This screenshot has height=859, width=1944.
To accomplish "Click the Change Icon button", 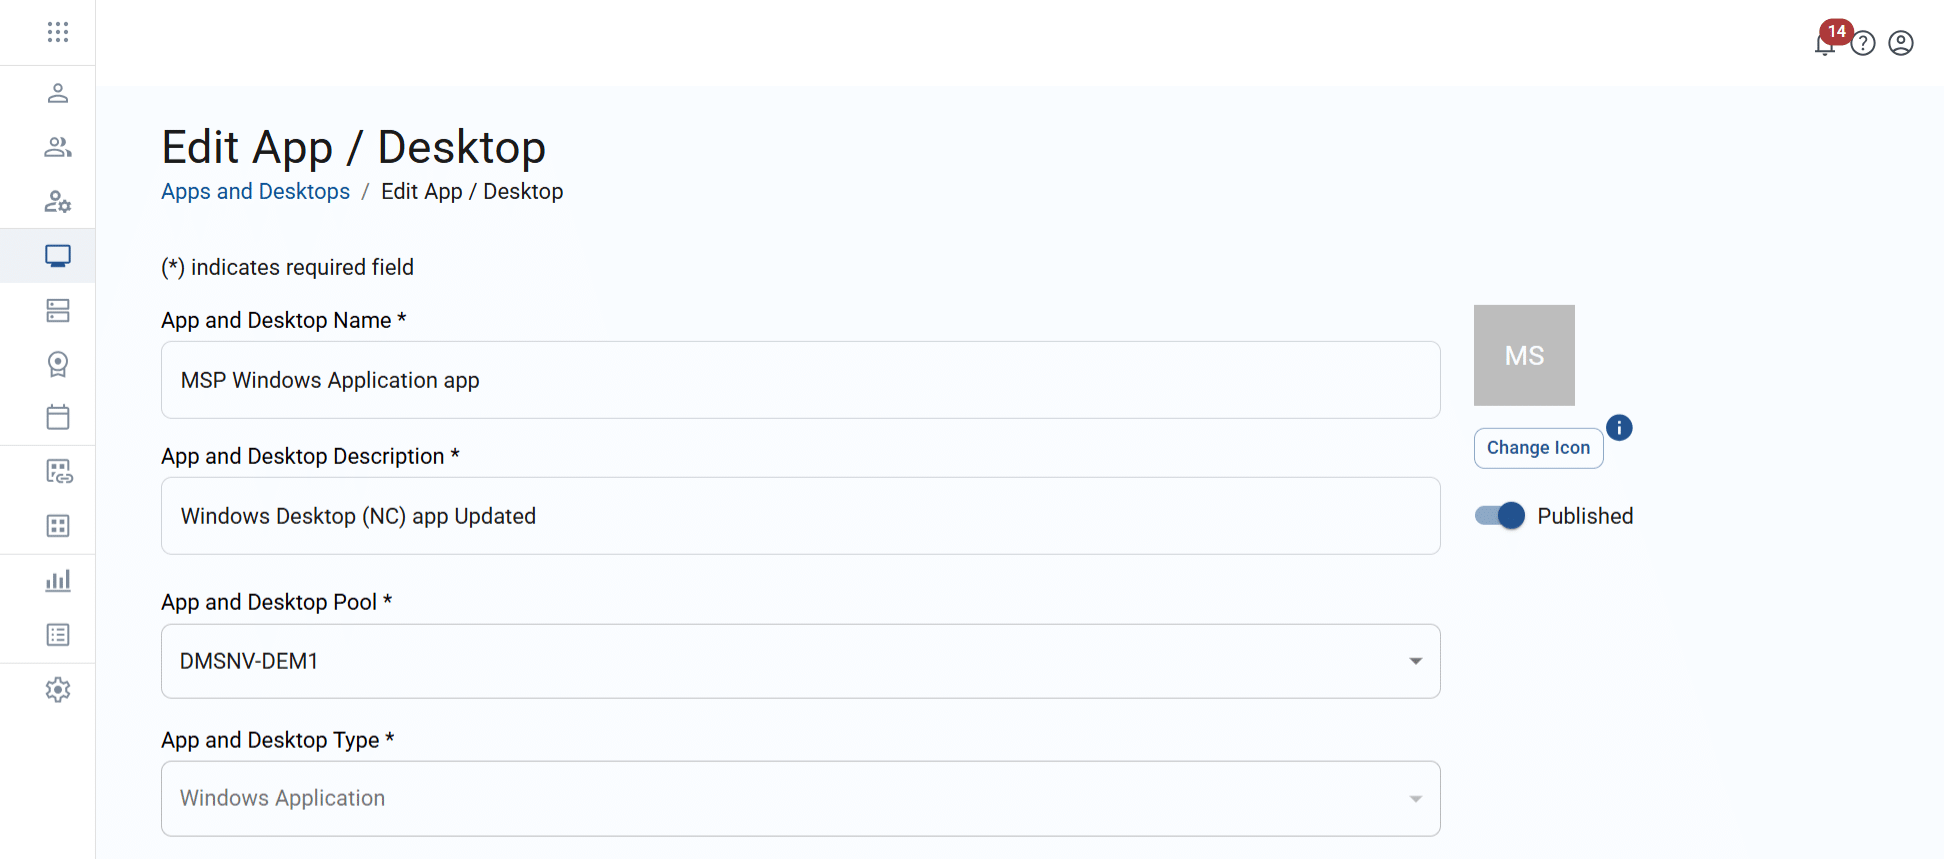I will [1538, 448].
